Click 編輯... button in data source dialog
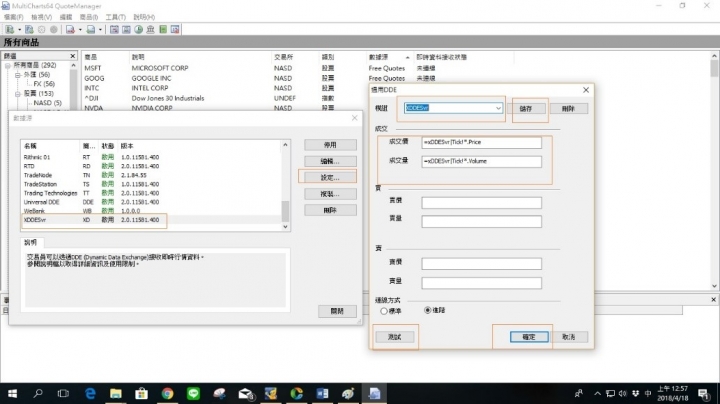 click(330, 161)
